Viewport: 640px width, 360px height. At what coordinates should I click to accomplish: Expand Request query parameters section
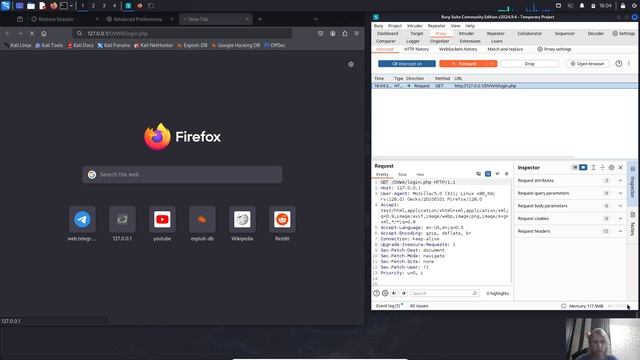pos(570,193)
